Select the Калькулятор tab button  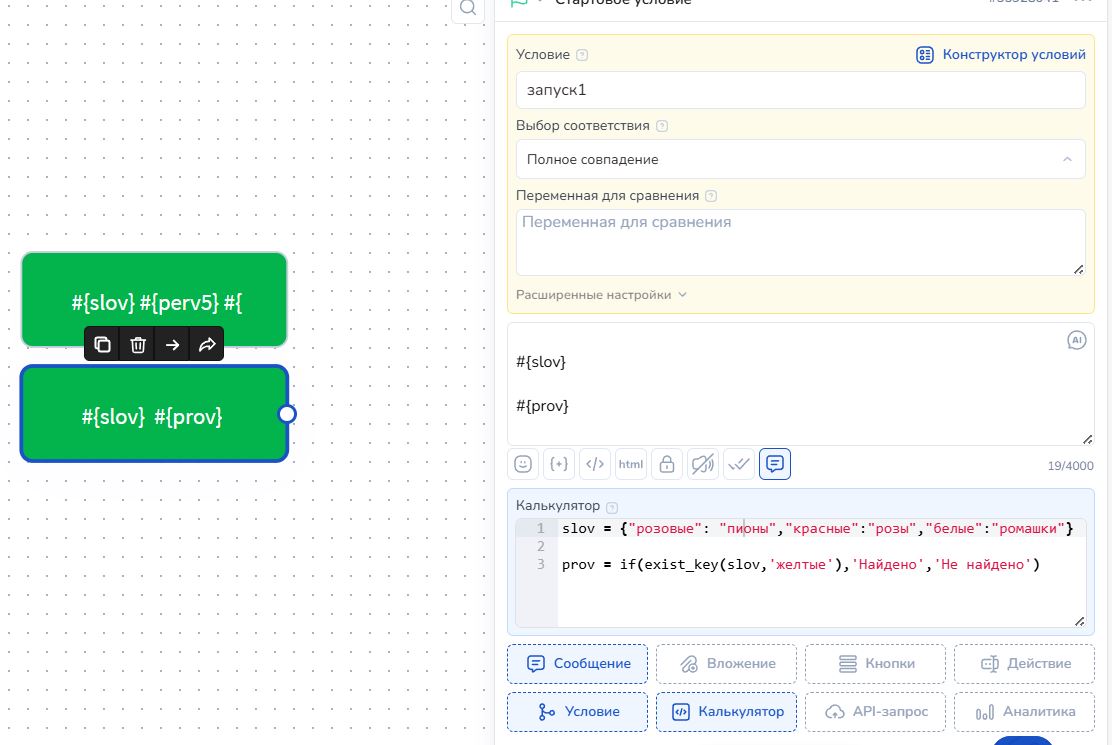coord(726,712)
